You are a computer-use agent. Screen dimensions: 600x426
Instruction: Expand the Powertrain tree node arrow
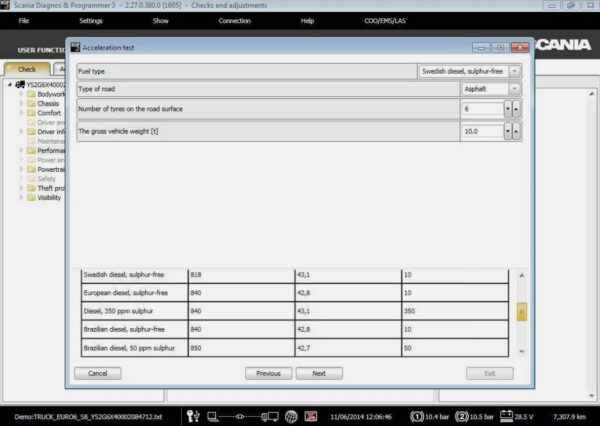click(21, 169)
